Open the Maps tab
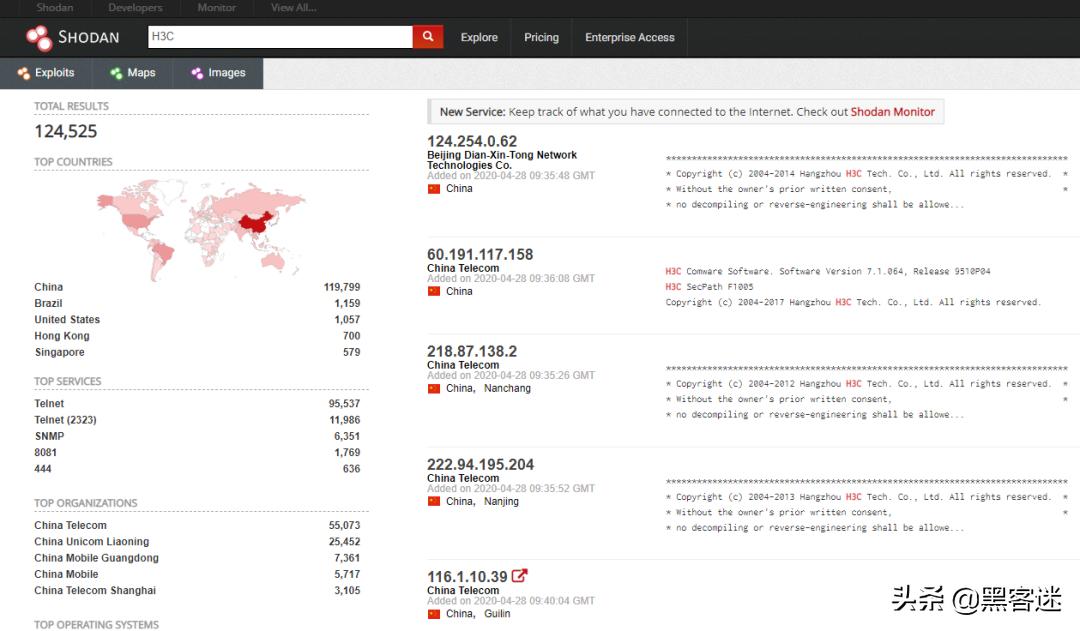This screenshot has height=631, width=1080. [x=133, y=73]
